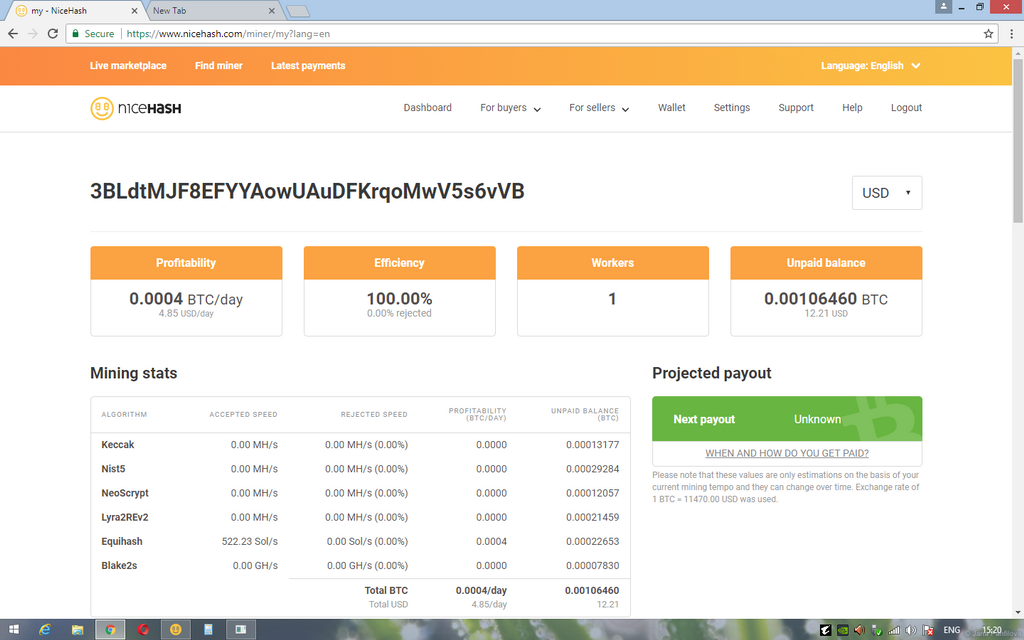Bookmark this page with the star icon
Image resolution: width=1024 pixels, height=640 pixels.
coord(988,33)
